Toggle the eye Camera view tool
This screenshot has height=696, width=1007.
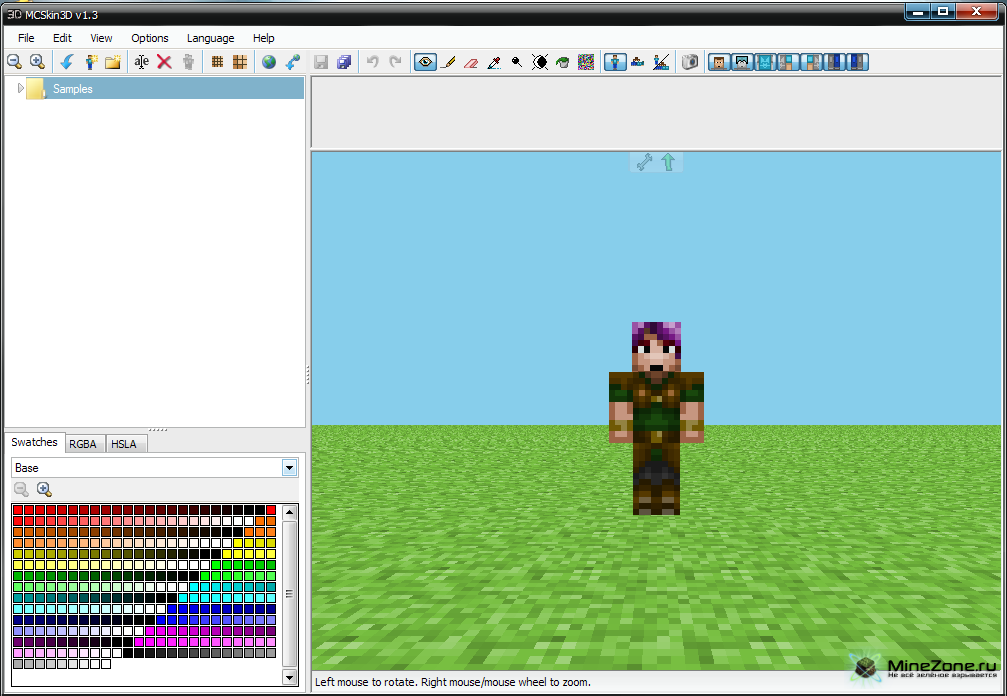(425, 62)
